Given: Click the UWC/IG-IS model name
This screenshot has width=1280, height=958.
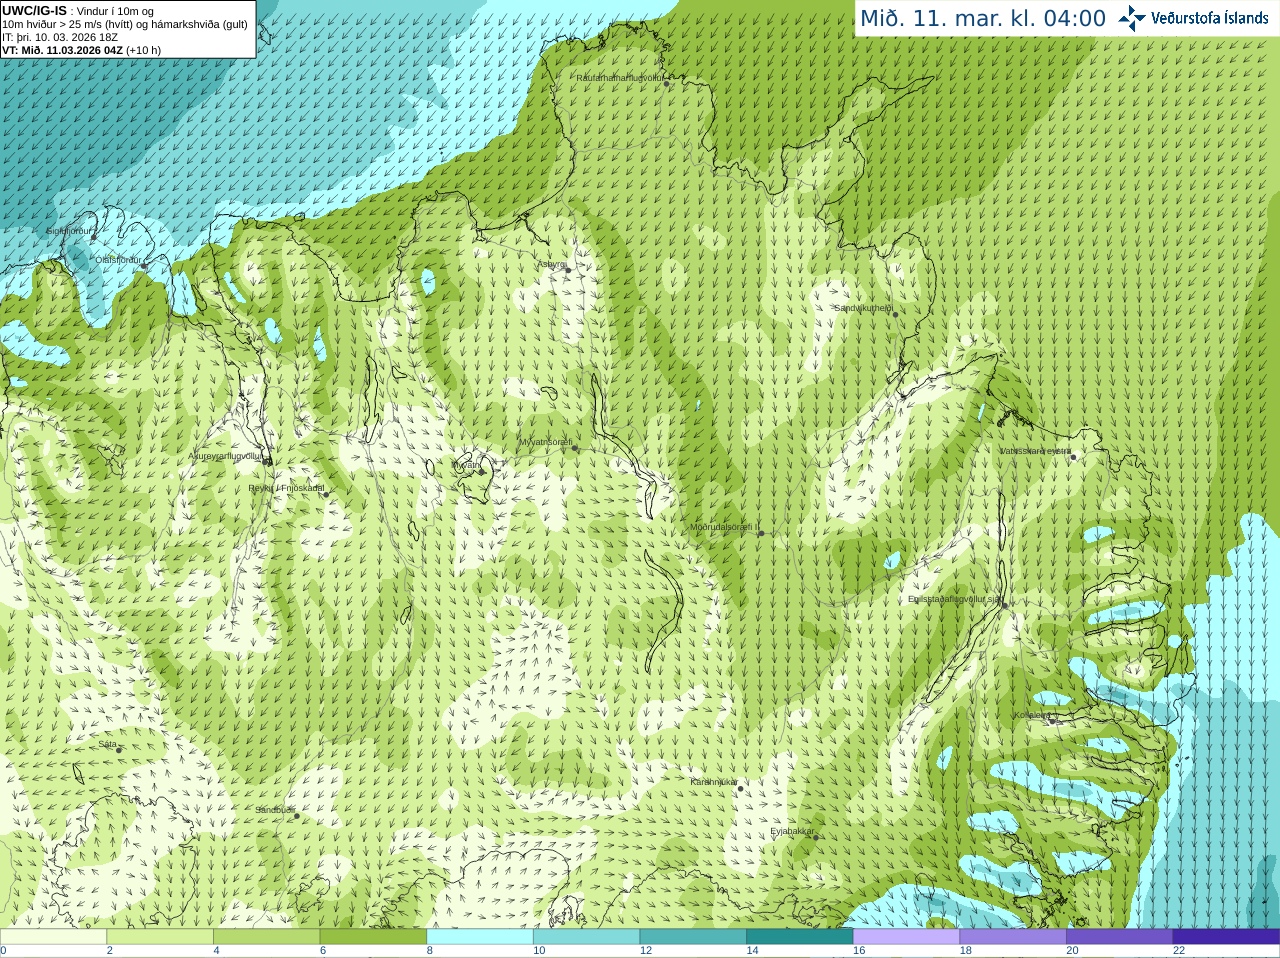Looking at the screenshot, I should pos(34,10).
